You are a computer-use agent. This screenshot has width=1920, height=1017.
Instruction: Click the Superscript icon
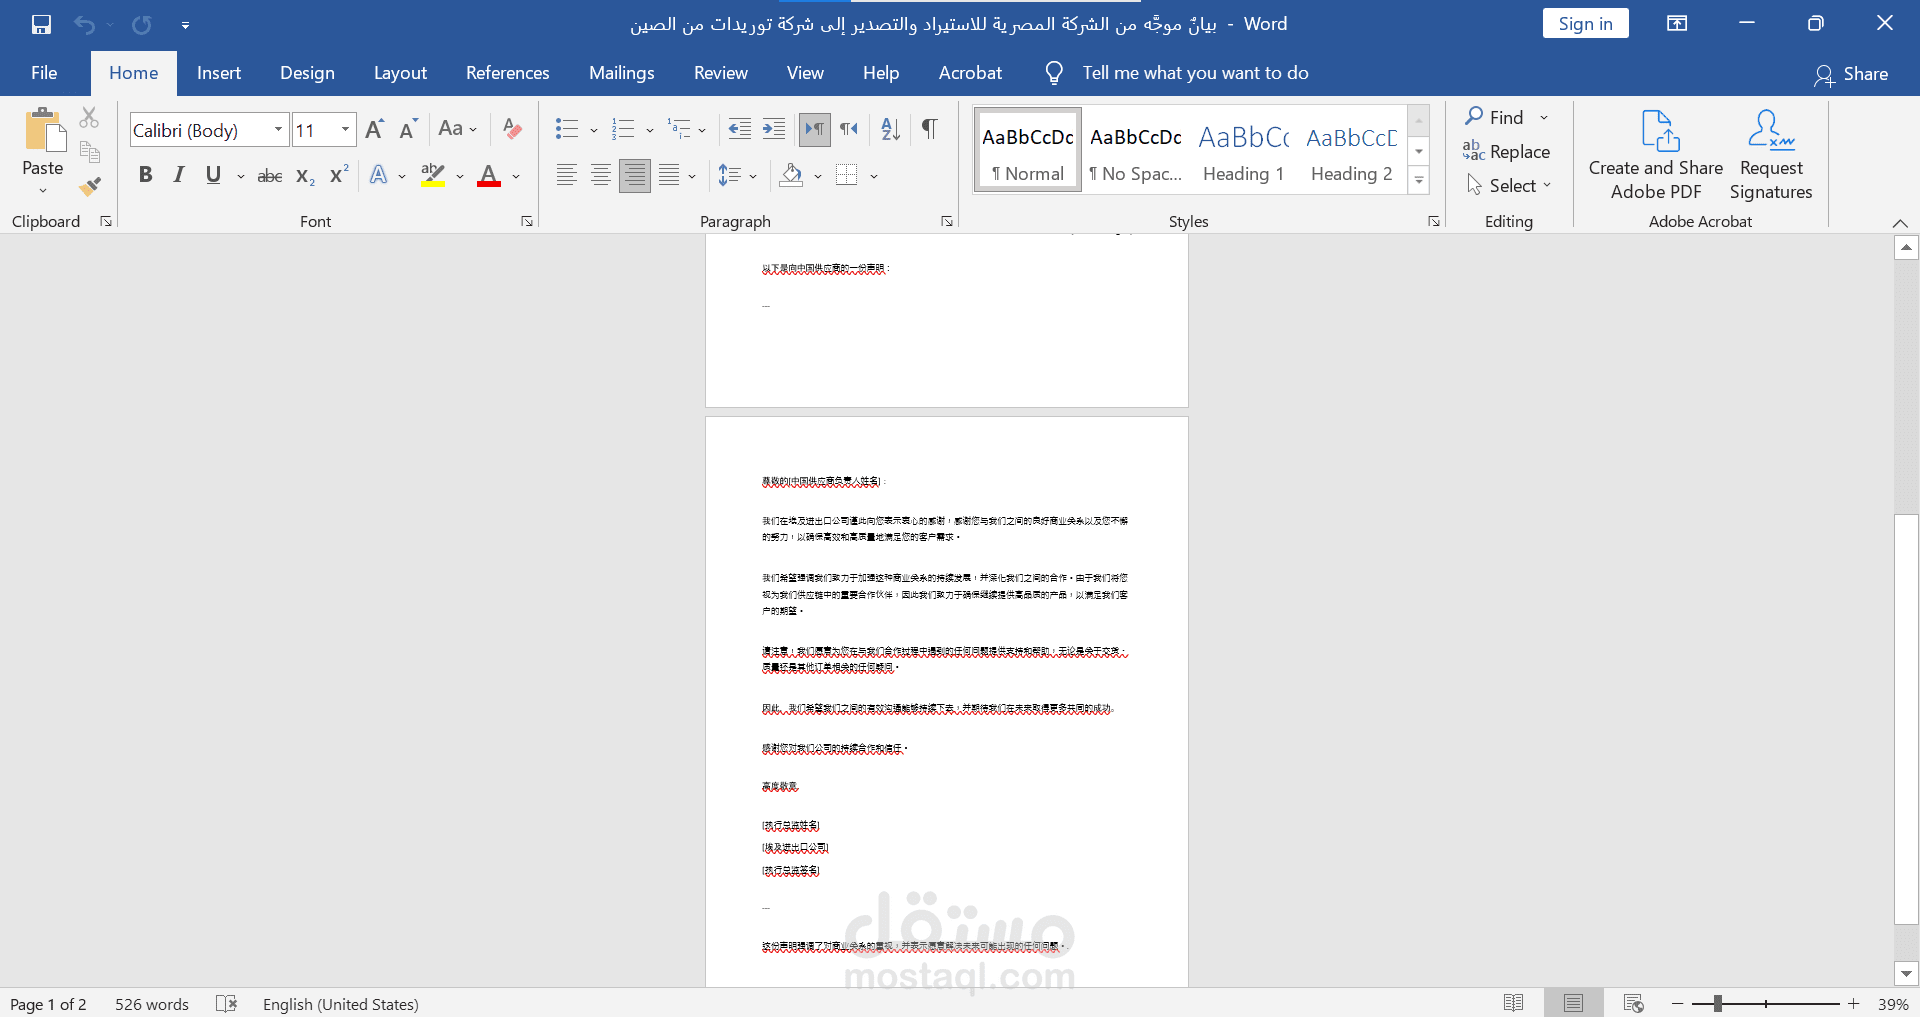click(x=339, y=175)
